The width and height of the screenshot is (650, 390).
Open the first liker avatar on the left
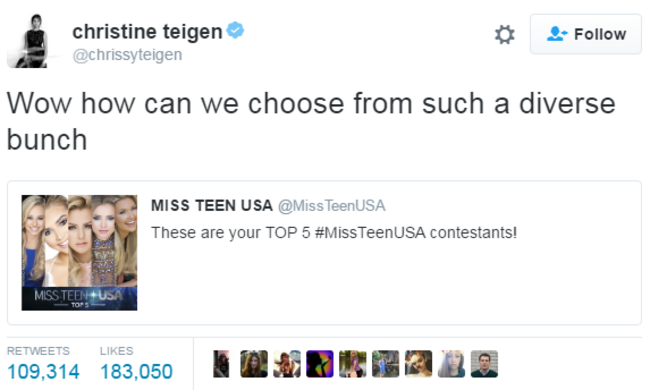click(x=221, y=364)
